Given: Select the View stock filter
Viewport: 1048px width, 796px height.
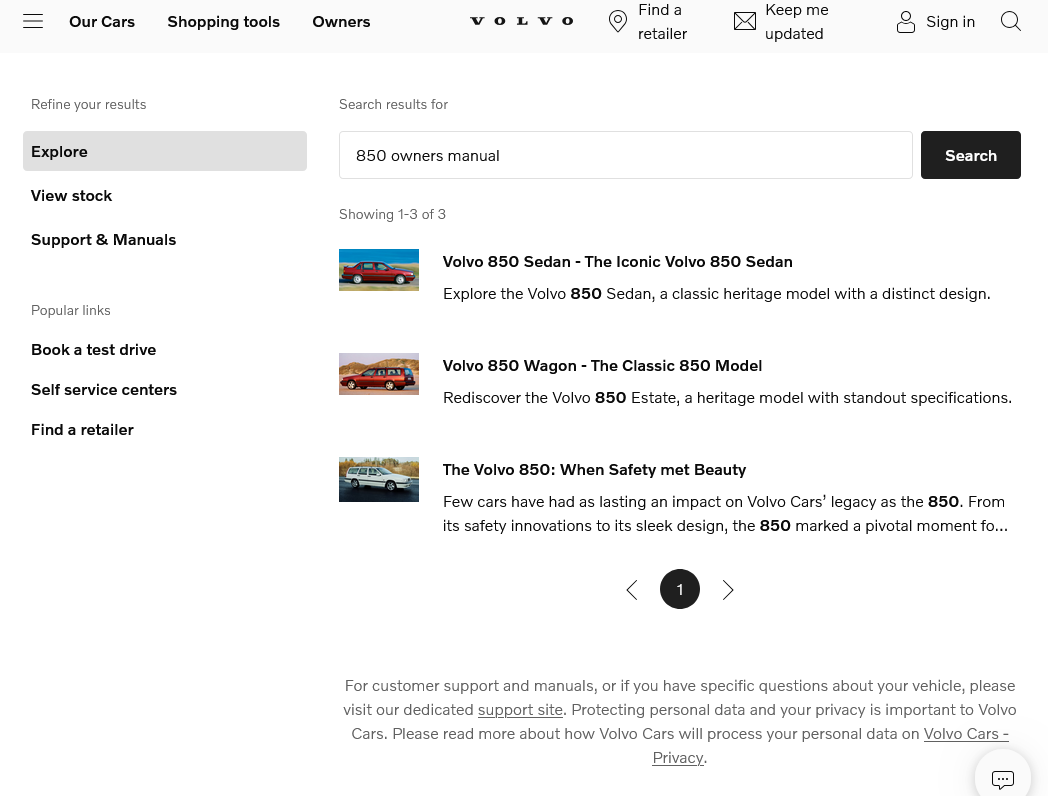Looking at the screenshot, I should pyautogui.click(x=72, y=196).
